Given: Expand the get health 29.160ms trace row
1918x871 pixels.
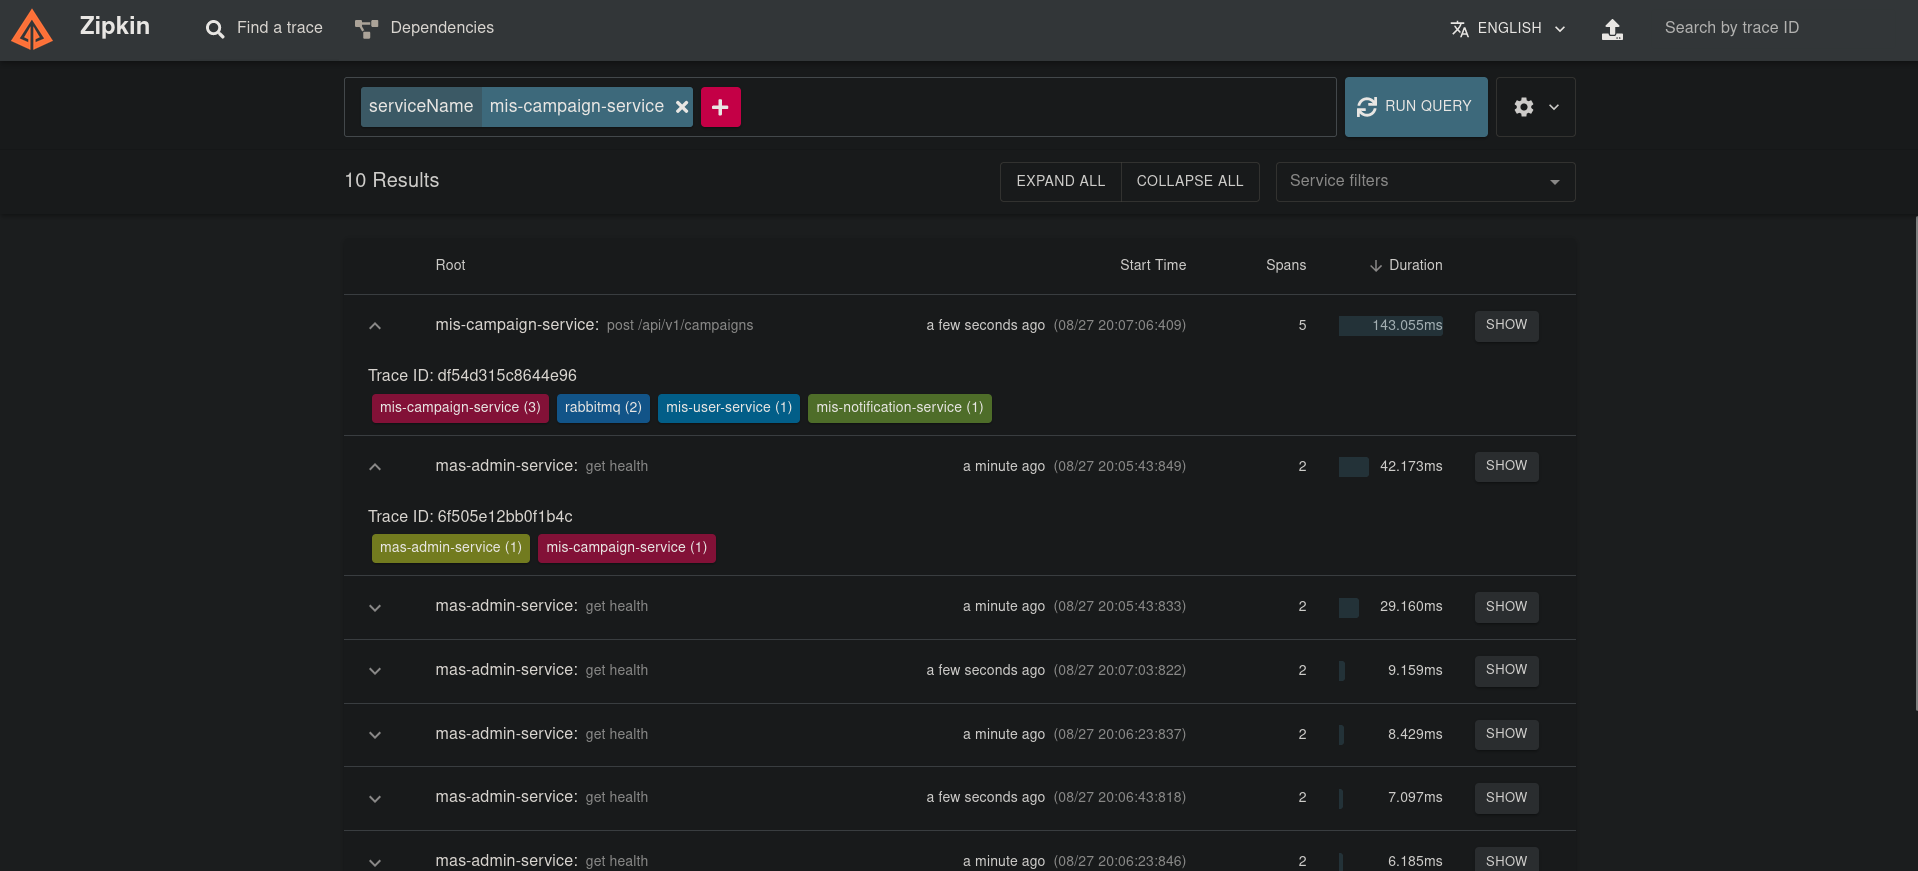Looking at the screenshot, I should pos(375,608).
